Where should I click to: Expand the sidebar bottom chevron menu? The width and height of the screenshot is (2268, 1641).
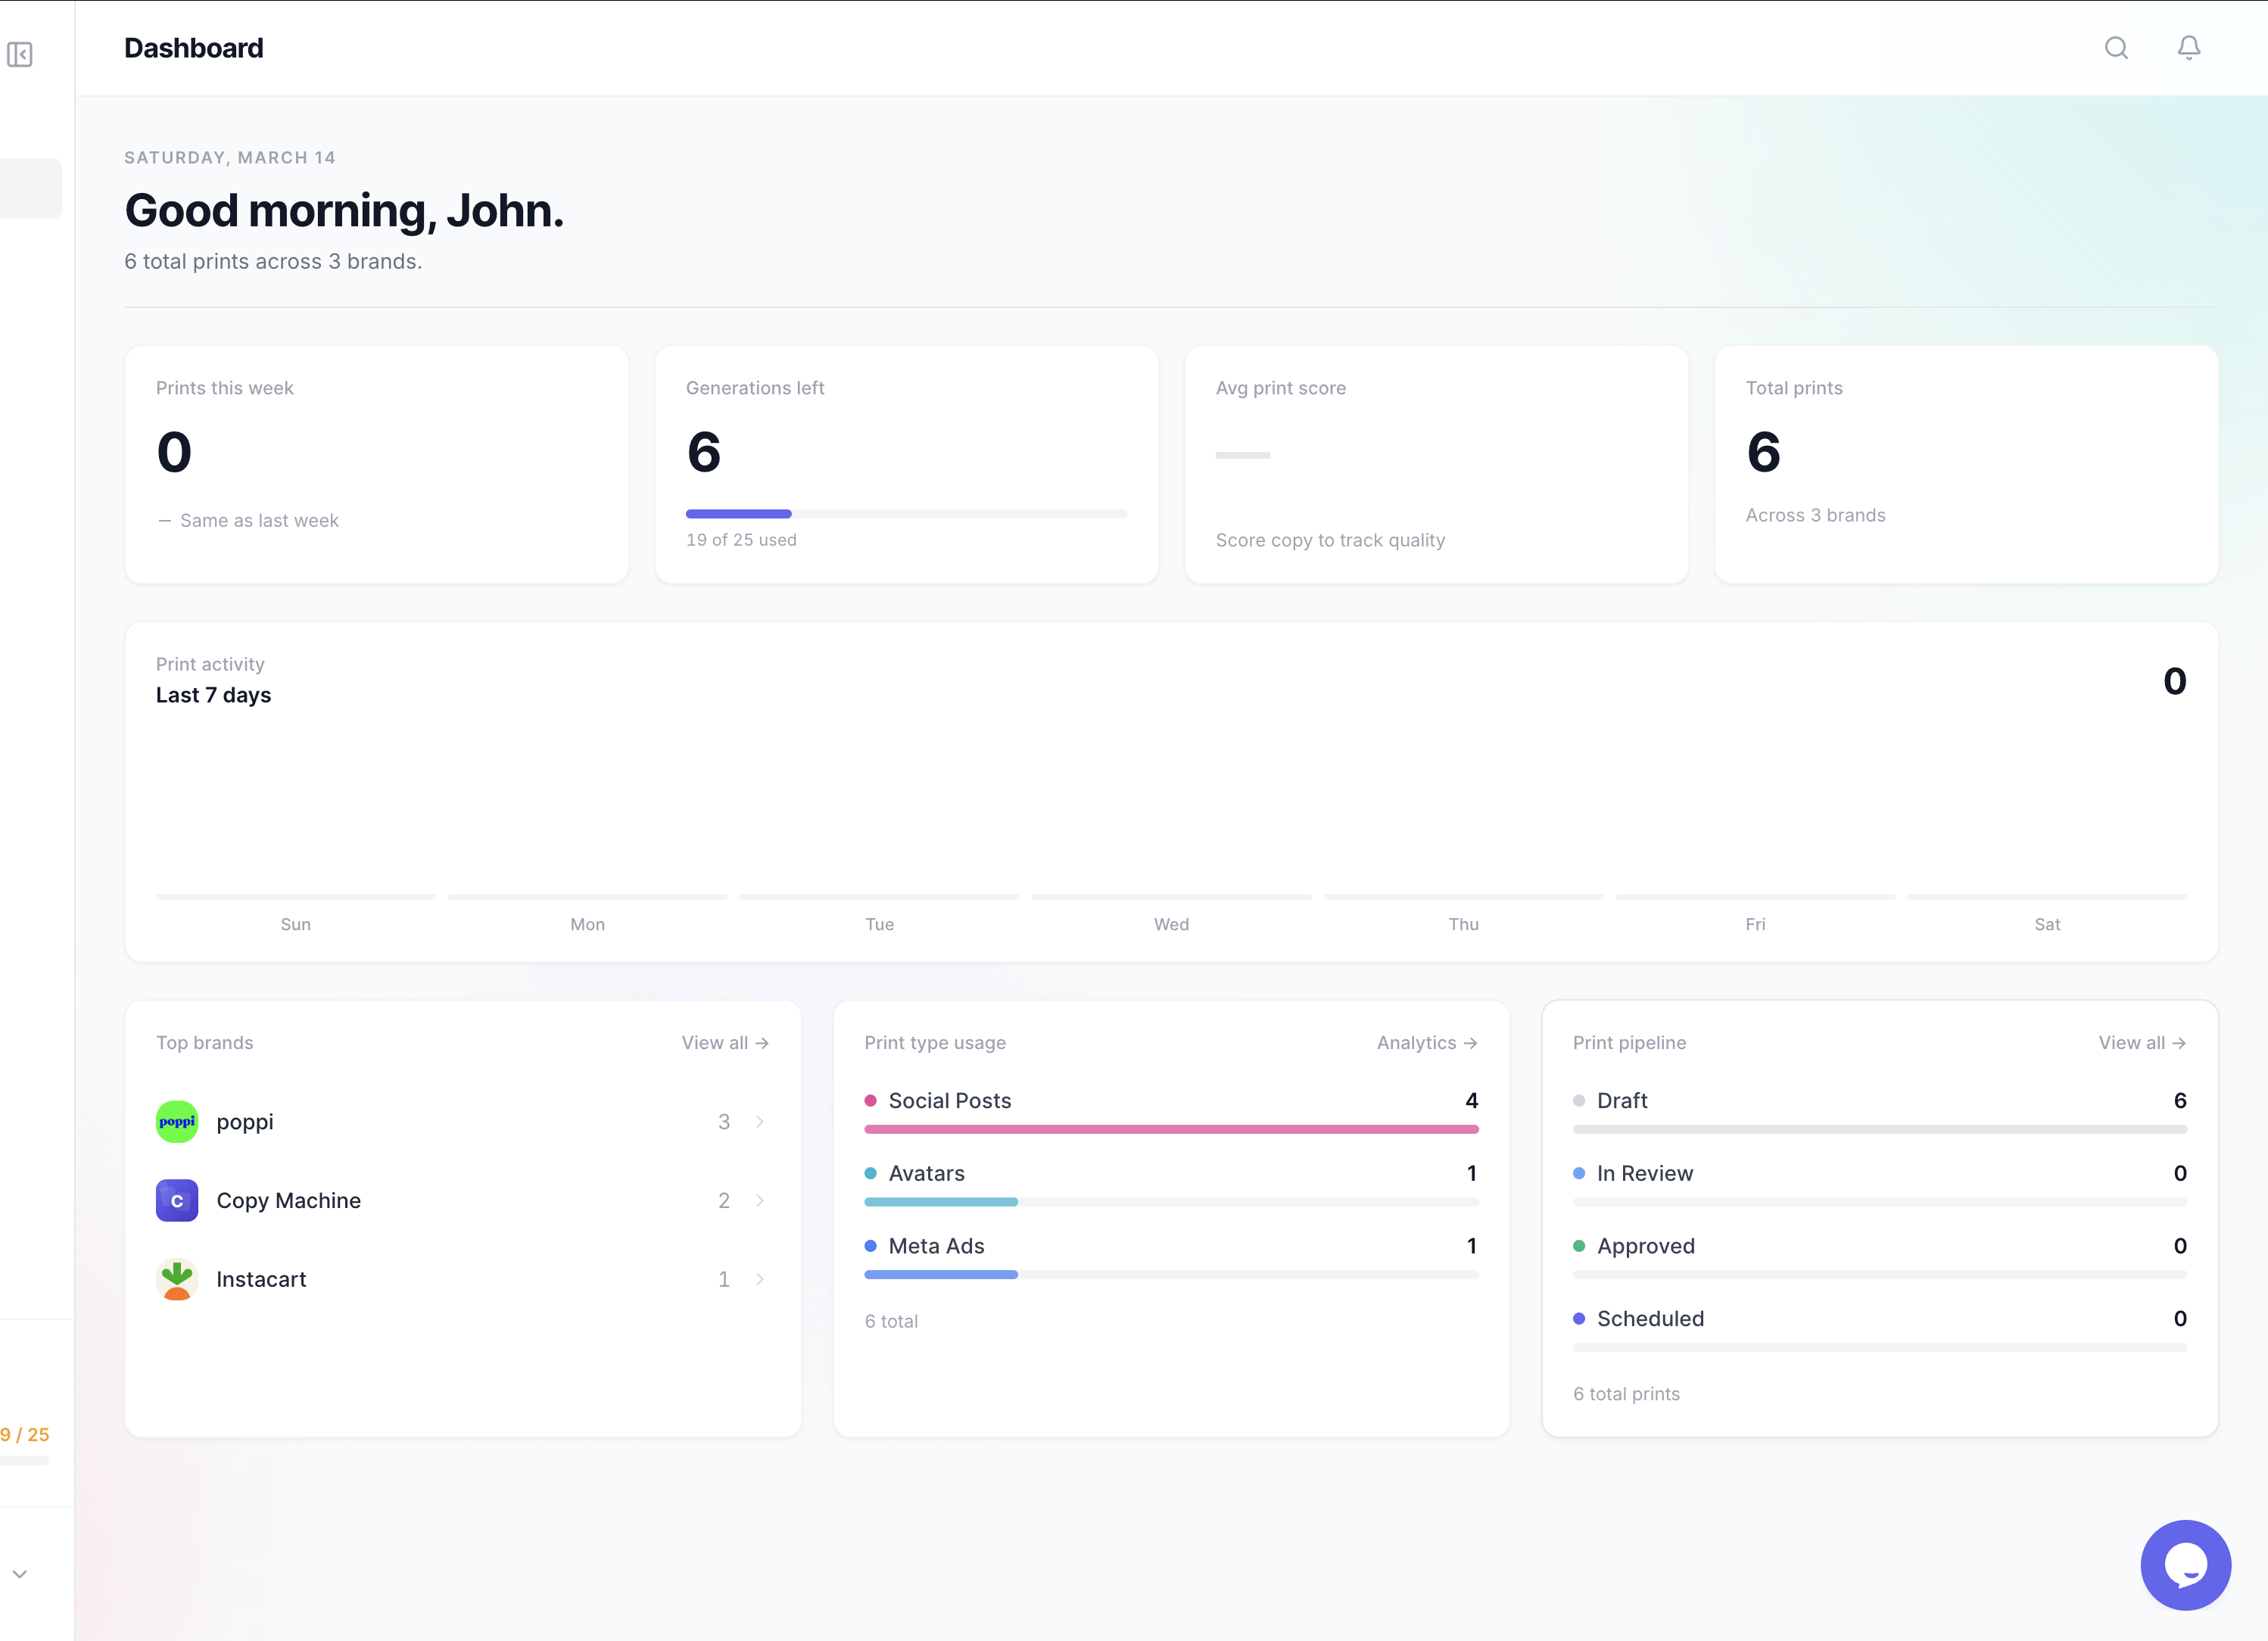pos(20,1573)
